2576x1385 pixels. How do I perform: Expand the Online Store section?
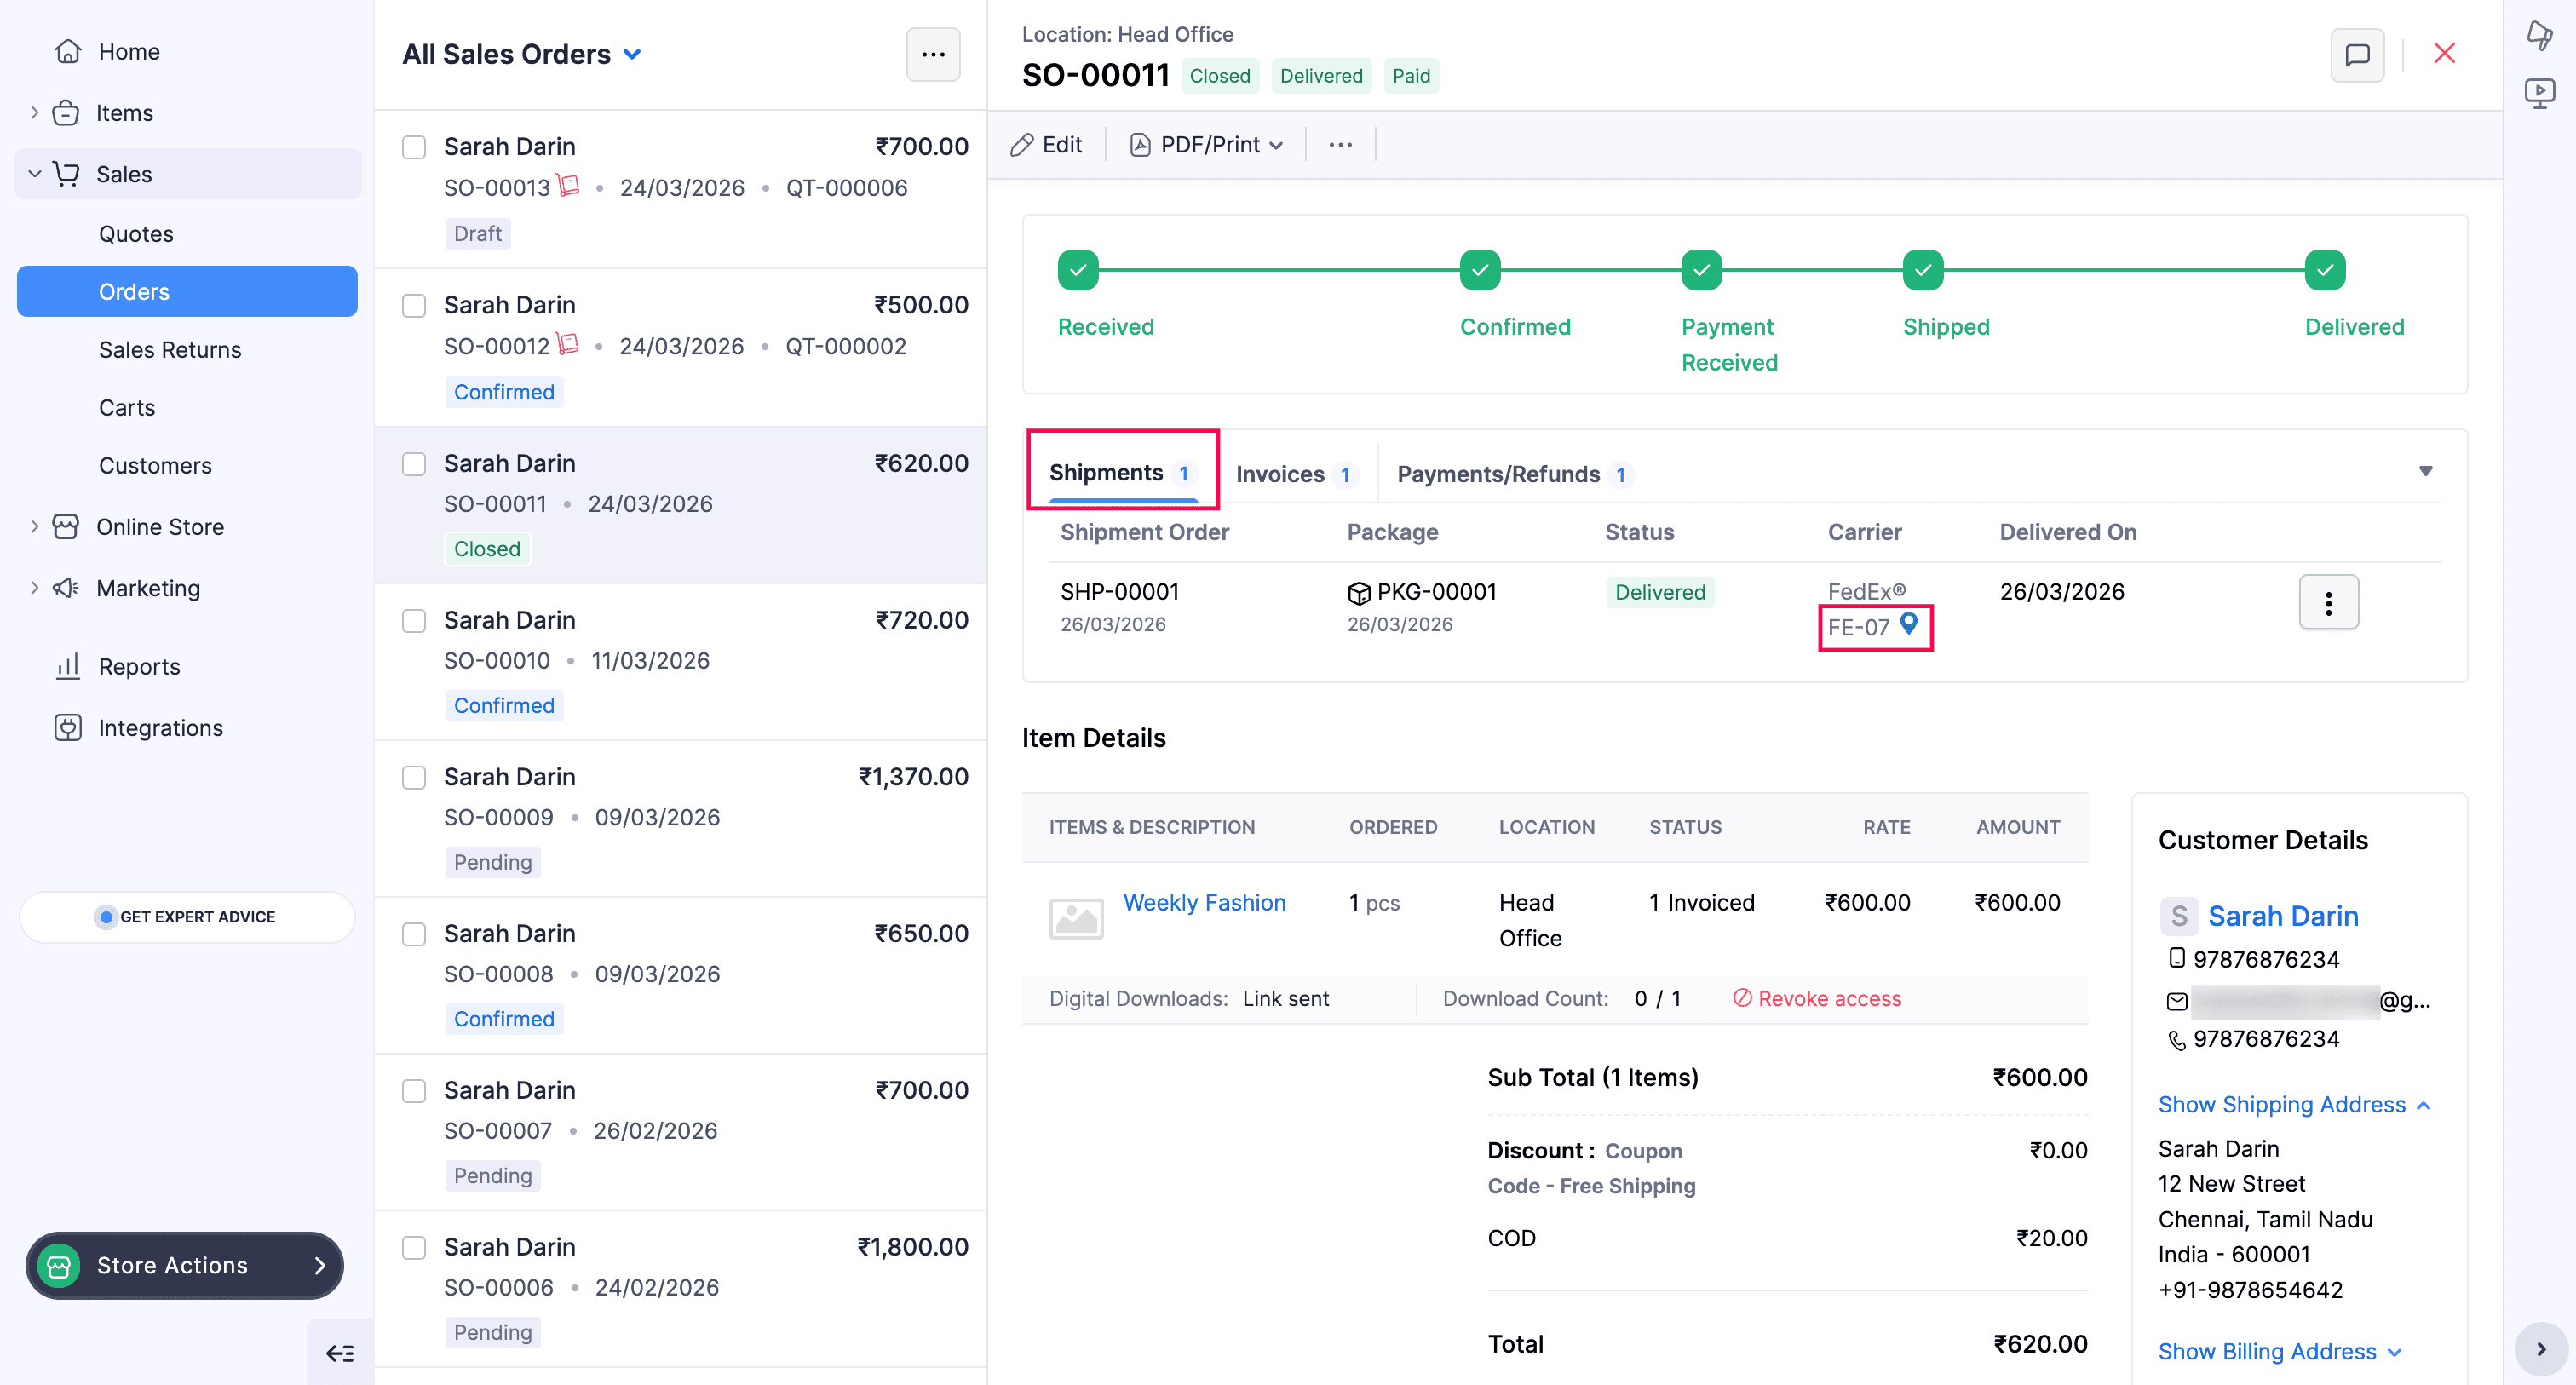click(x=34, y=527)
